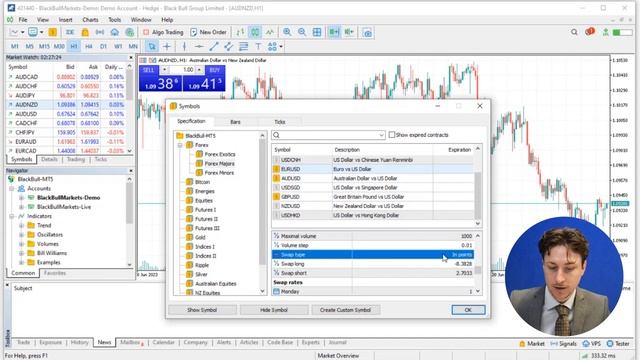This screenshot has height=360, width=640.
Task: Click the OK button in Symbols dialog
Action: pyautogui.click(x=468, y=310)
